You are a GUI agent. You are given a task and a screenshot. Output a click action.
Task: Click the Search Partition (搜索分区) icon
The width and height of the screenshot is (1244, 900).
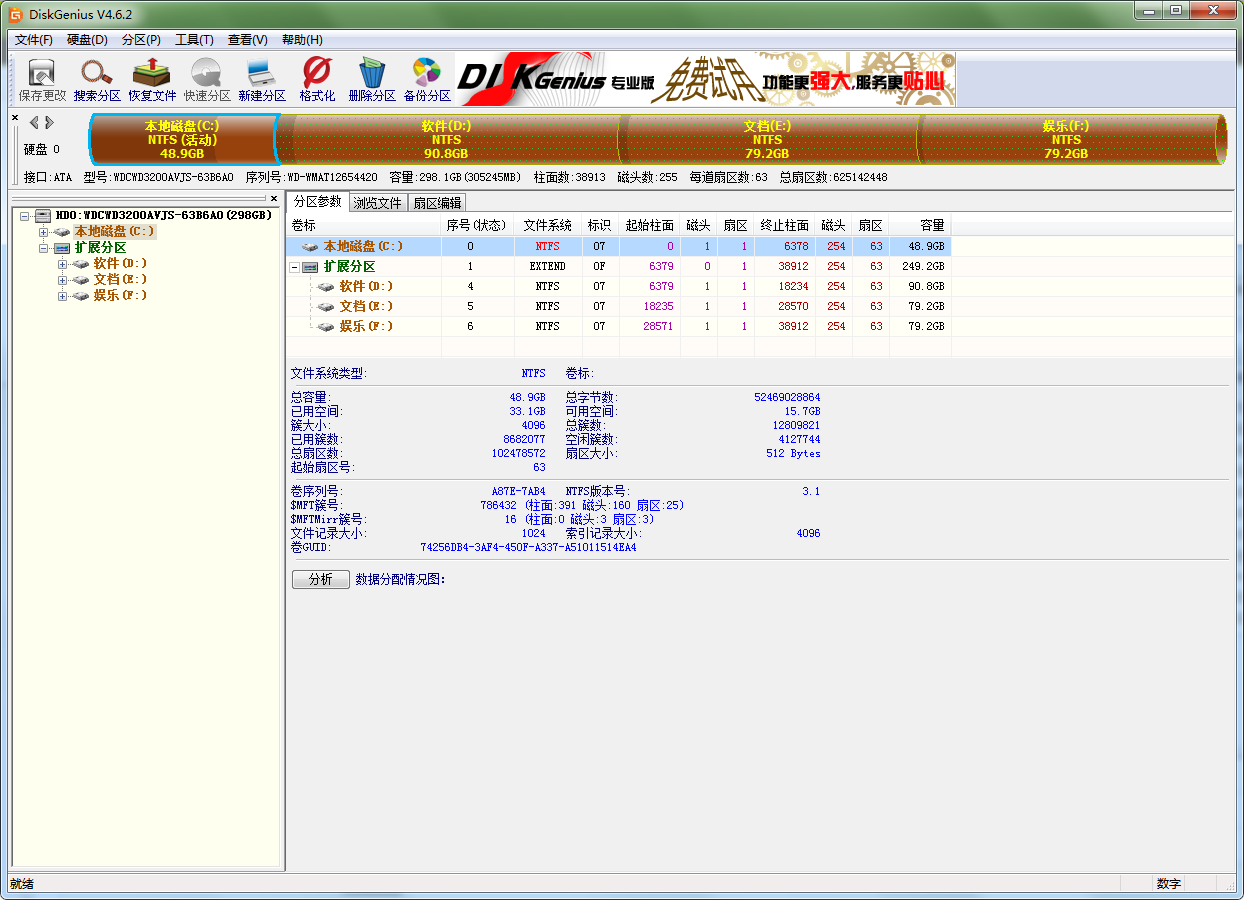(x=97, y=79)
